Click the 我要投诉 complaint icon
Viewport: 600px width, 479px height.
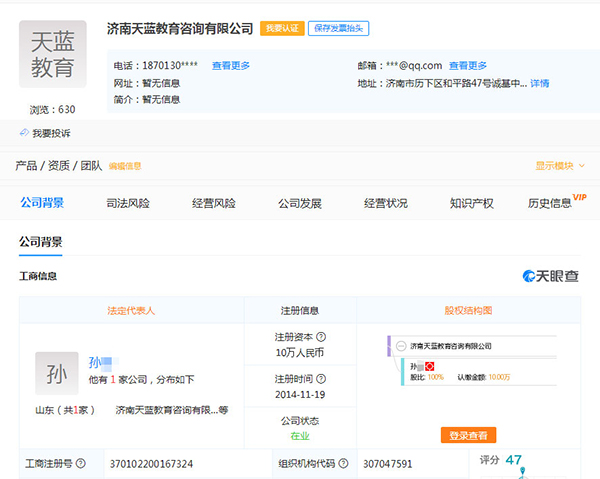click(24, 133)
